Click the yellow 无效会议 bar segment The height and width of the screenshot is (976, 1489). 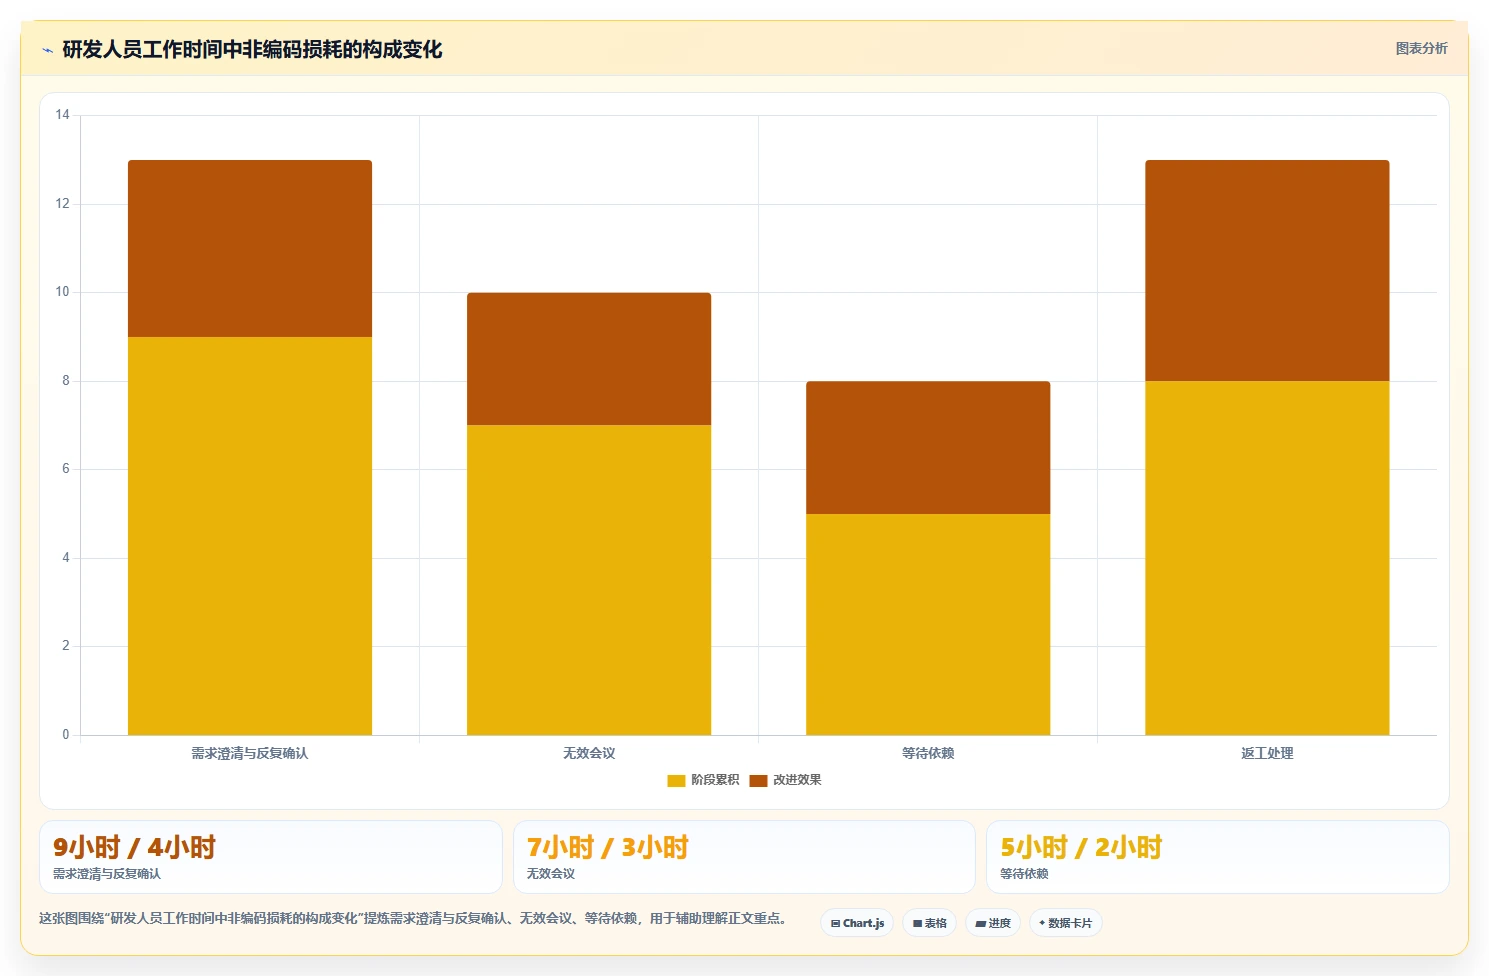pos(589,580)
